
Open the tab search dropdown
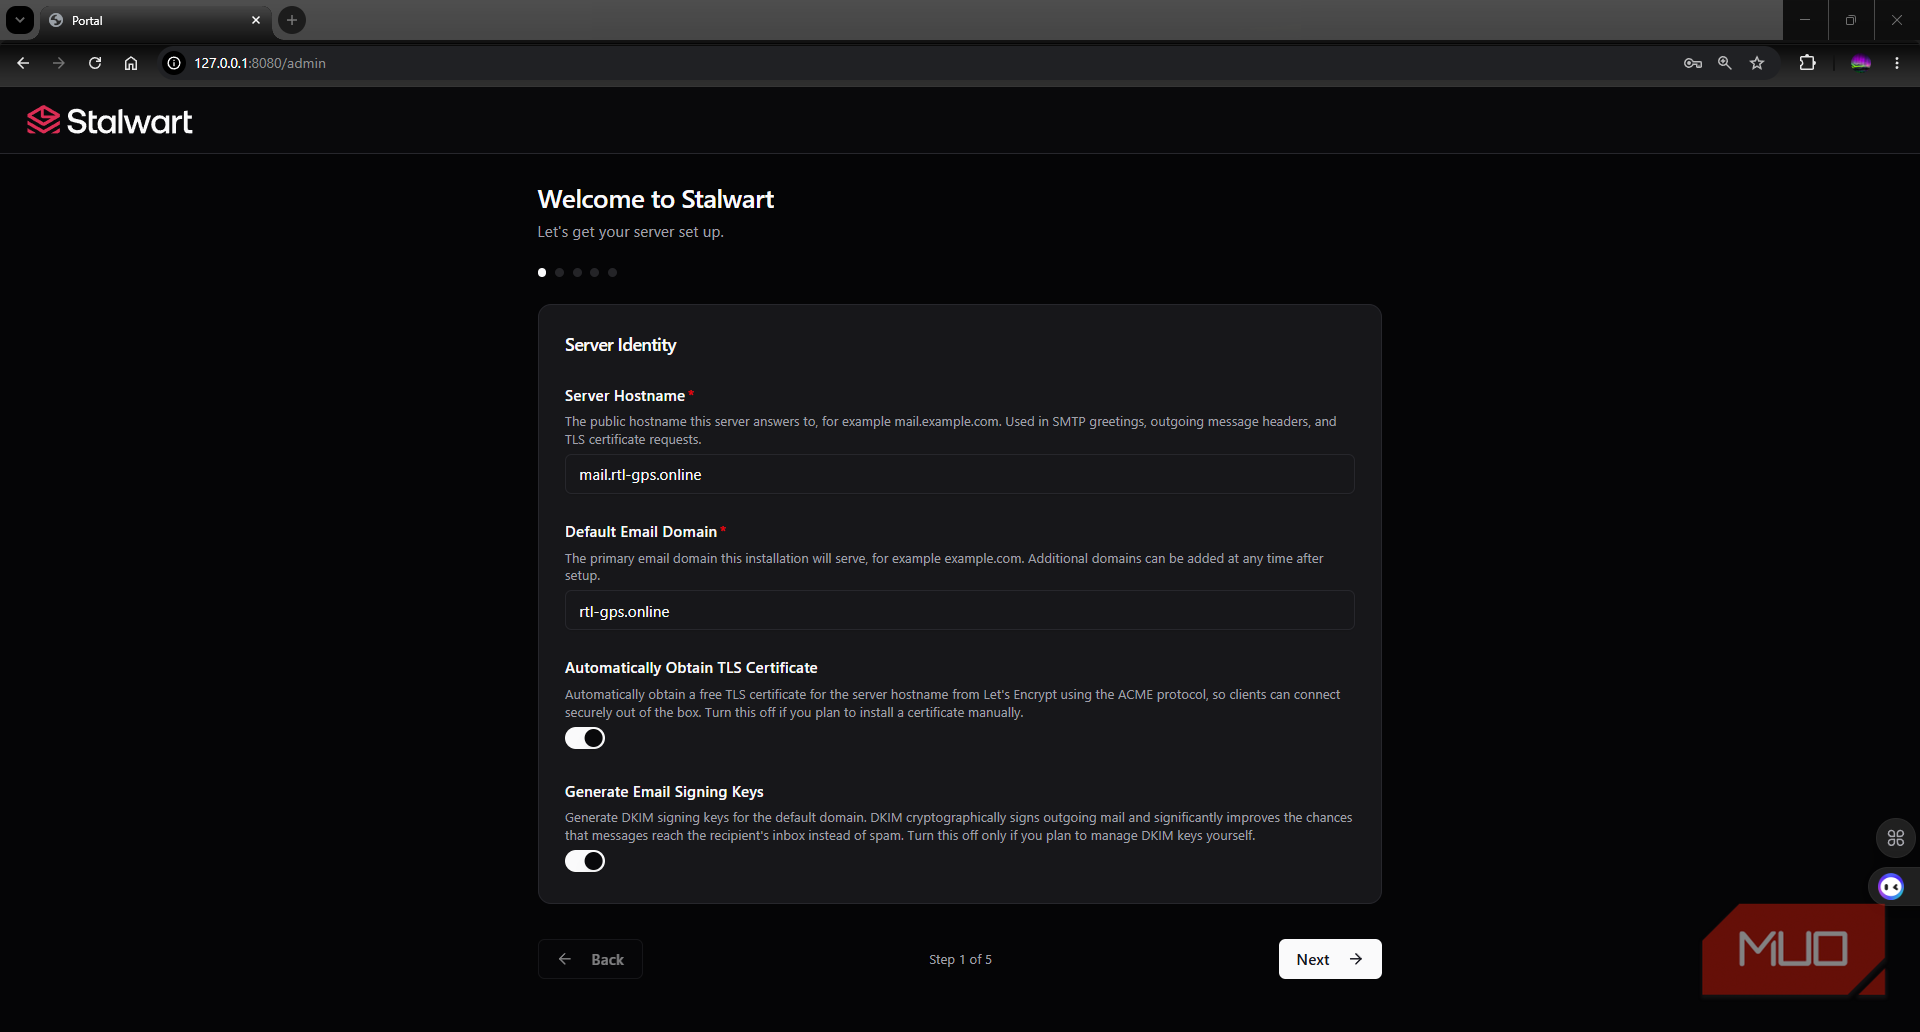click(x=20, y=20)
